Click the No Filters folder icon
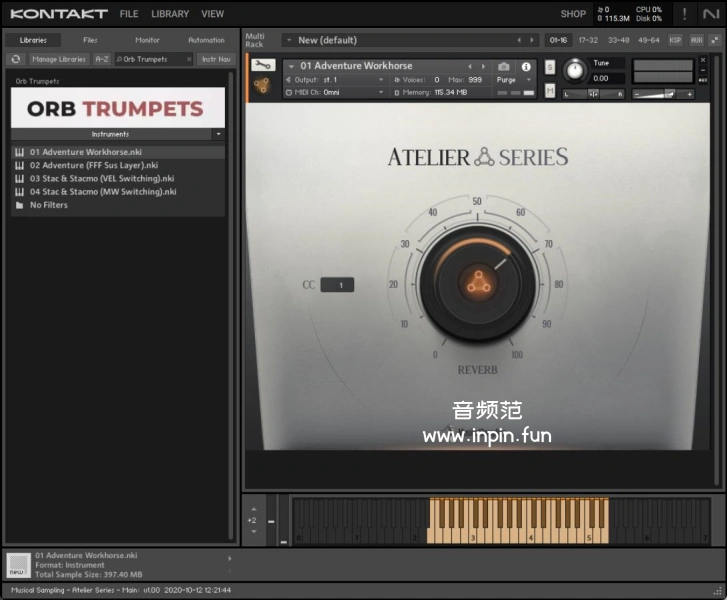Screen dimensions: 727x600 point(19,205)
